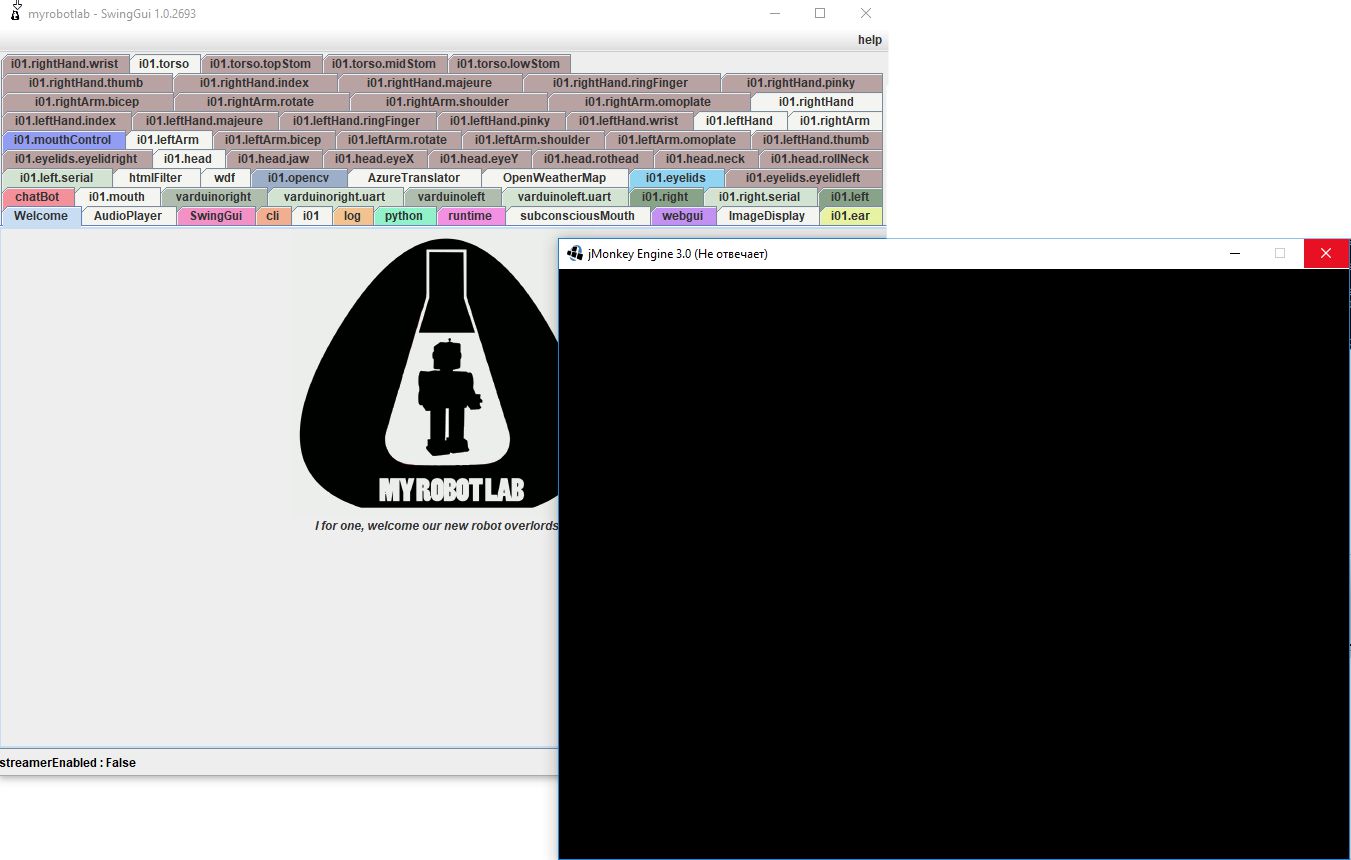Screen dimensions: 1351x860
Task: Open the i01.eyelids.eyelidleft tab
Action: (803, 178)
